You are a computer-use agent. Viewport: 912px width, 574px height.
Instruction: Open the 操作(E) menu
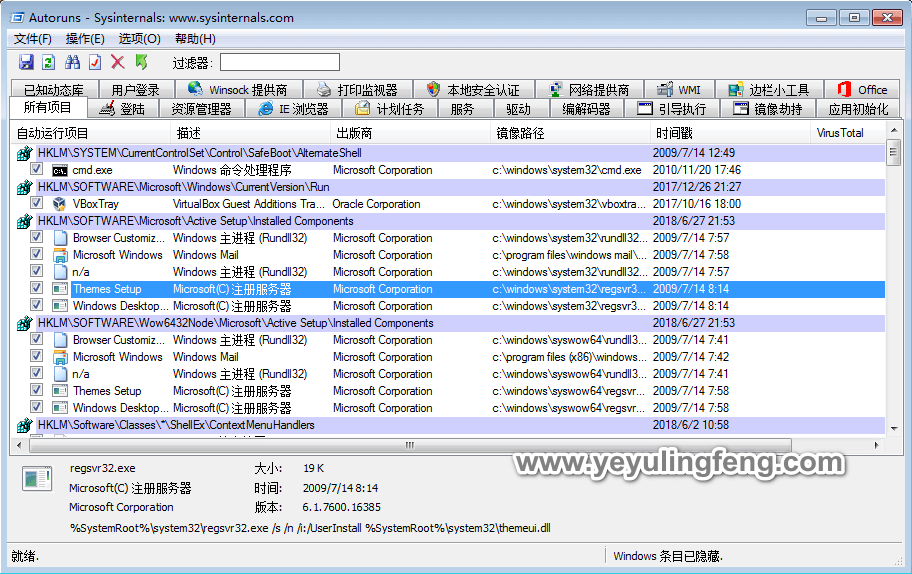(85, 39)
